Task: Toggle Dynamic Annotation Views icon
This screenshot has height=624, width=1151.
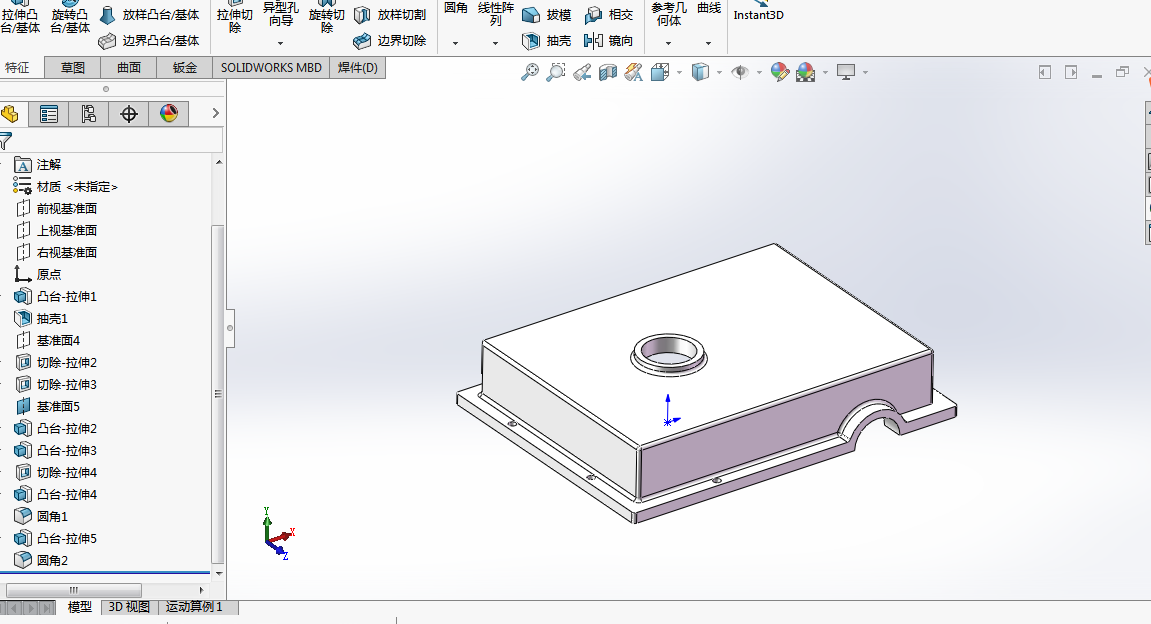Action: tap(633, 72)
